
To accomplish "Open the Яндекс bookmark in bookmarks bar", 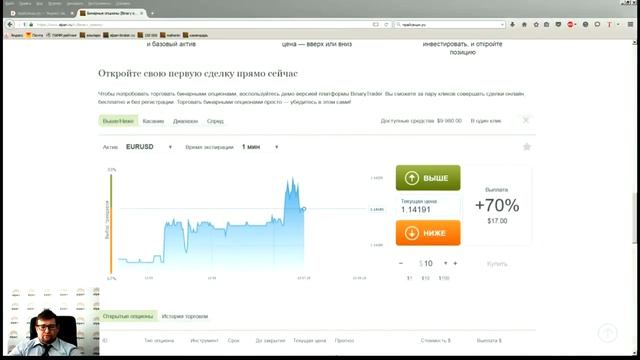I will (14, 36).
